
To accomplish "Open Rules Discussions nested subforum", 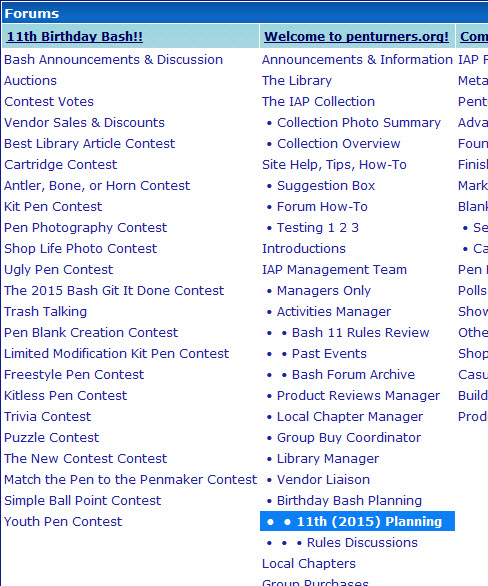I will point(362,543).
